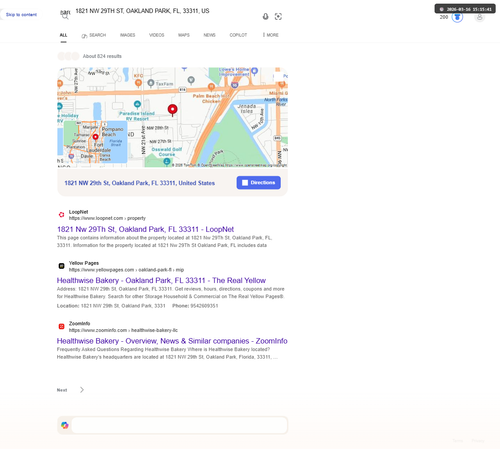Click the microphone voice search icon
This screenshot has height=449, width=500.
(265, 16)
